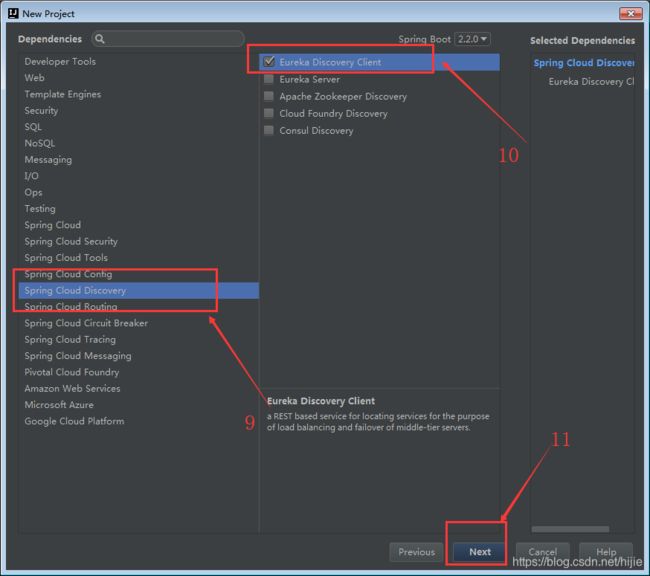650x576 pixels.
Task: Select the NoSQL category
Action: coord(138,143)
